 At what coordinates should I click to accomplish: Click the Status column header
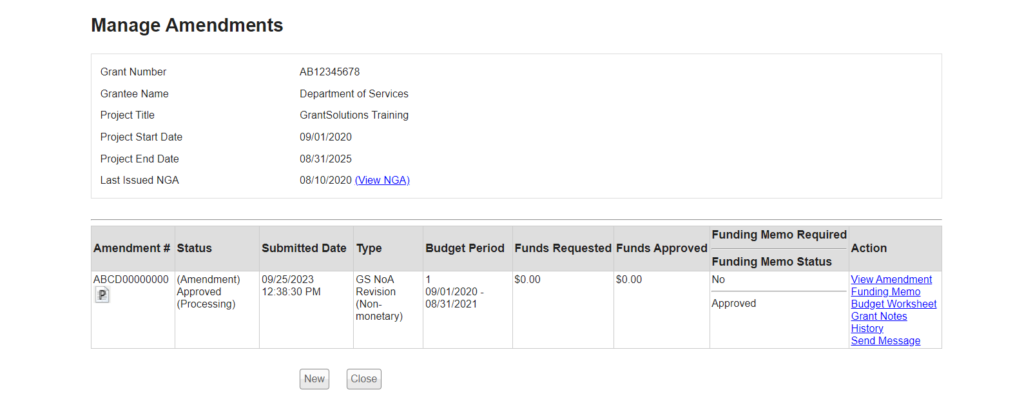click(x=194, y=248)
